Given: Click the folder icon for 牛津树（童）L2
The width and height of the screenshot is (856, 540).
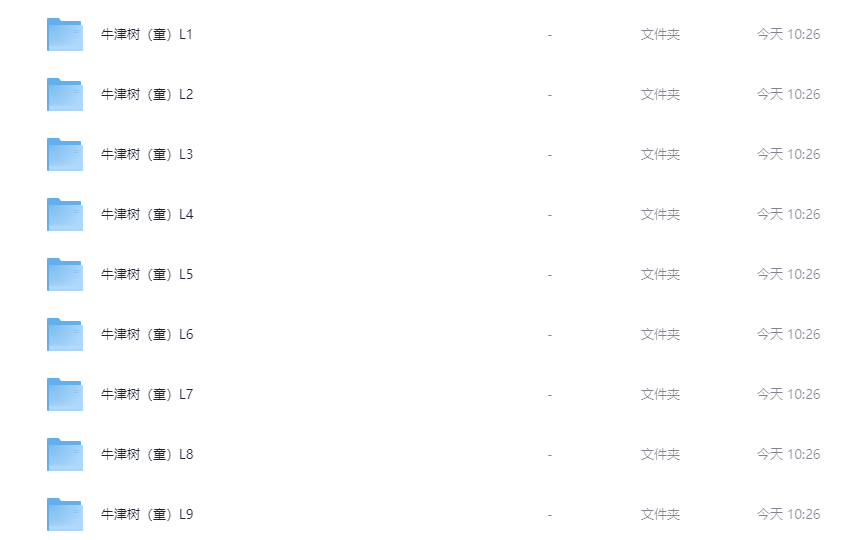Looking at the screenshot, I should 65,95.
